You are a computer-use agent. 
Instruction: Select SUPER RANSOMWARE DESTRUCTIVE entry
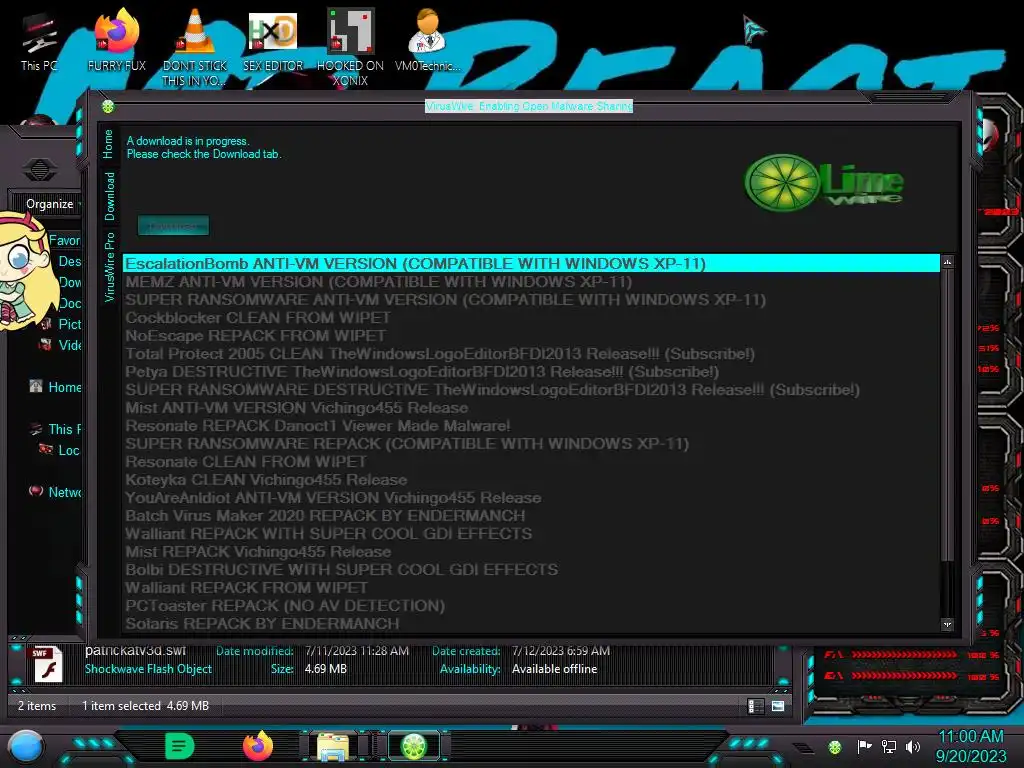[x=531, y=390]
